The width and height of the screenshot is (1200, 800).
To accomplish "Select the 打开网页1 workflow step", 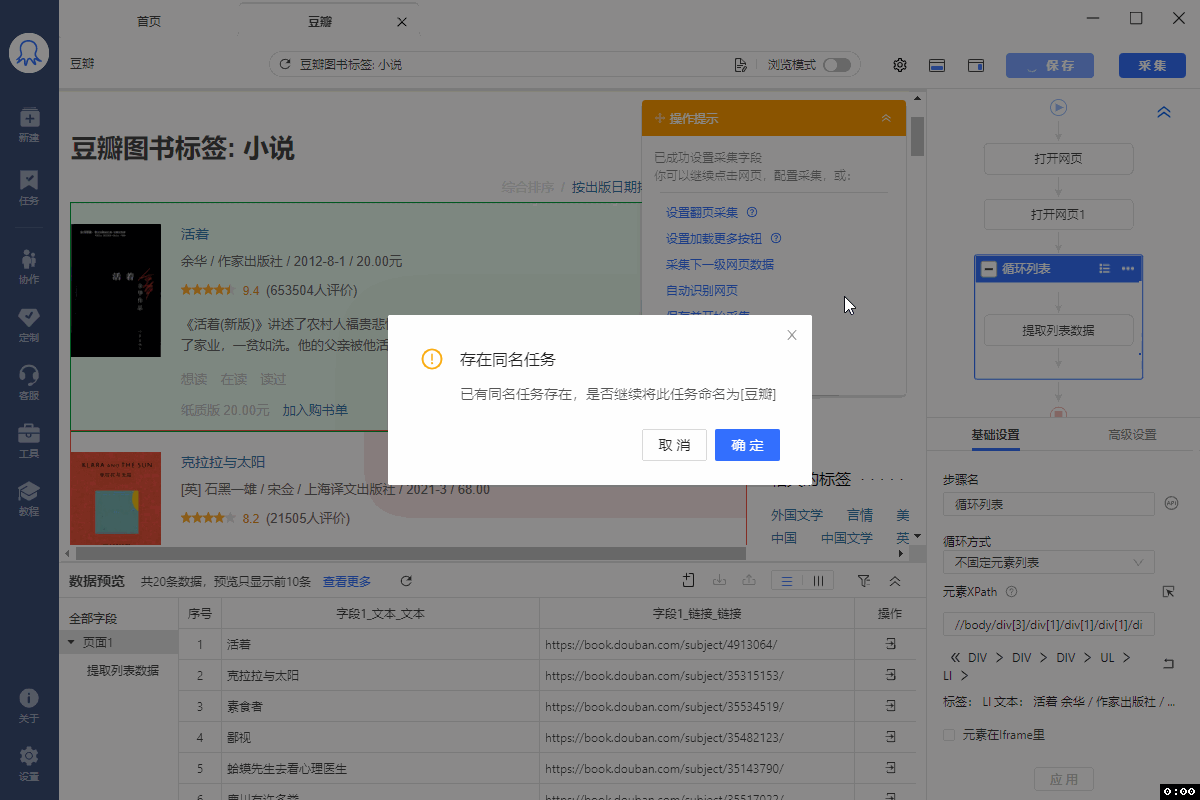I will 1058,215.
